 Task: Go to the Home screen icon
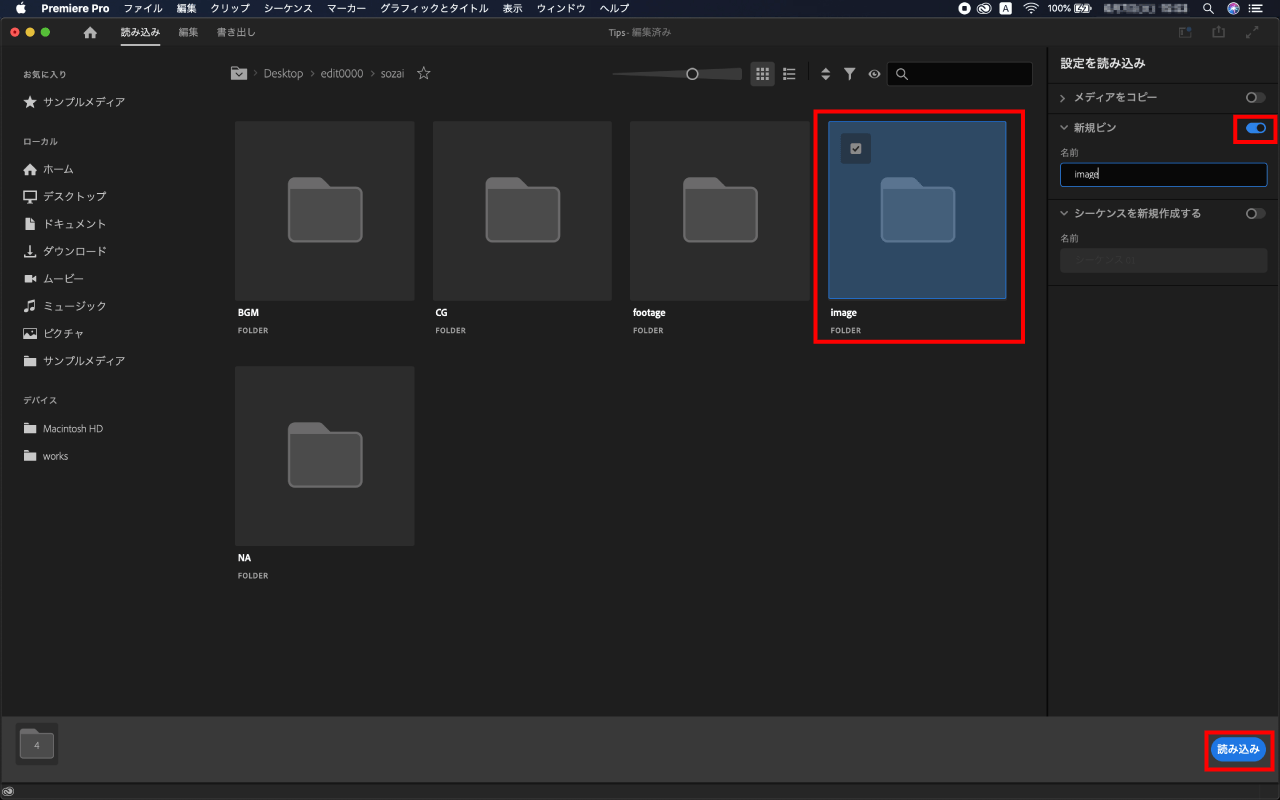90,32
